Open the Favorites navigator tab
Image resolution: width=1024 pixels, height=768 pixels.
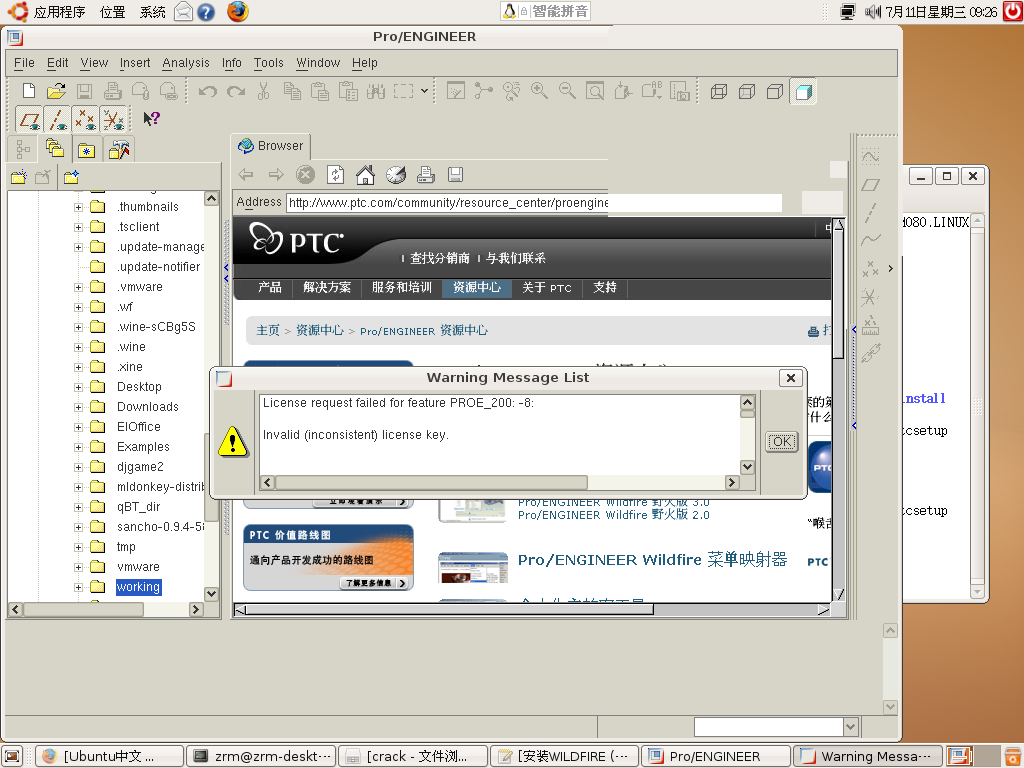click(86, 150)
